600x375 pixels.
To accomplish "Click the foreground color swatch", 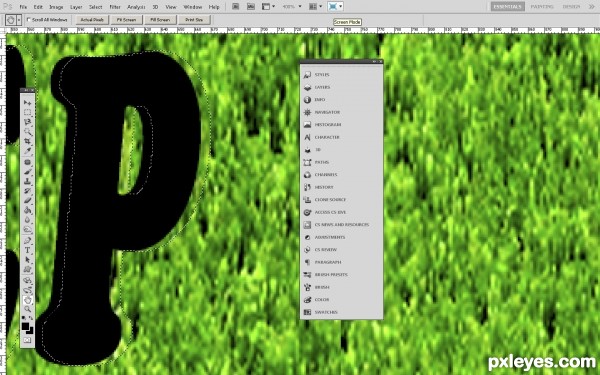I will (25, 326).
